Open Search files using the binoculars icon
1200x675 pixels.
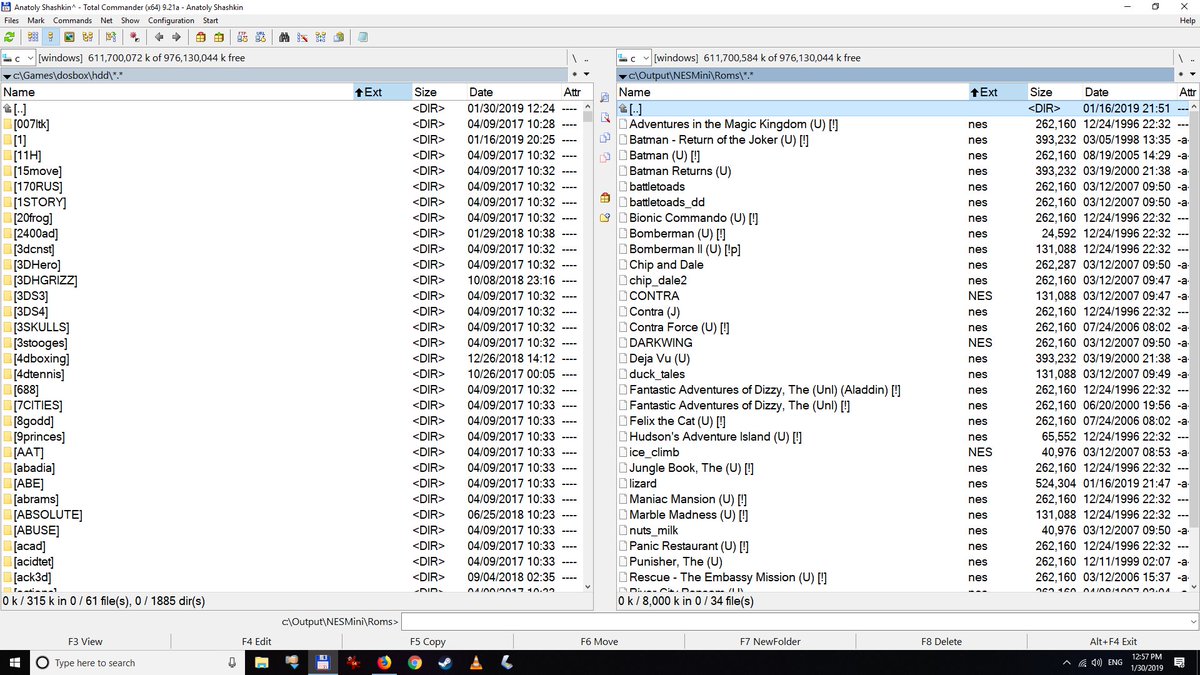pyautogui.click(x=284, y=37)
